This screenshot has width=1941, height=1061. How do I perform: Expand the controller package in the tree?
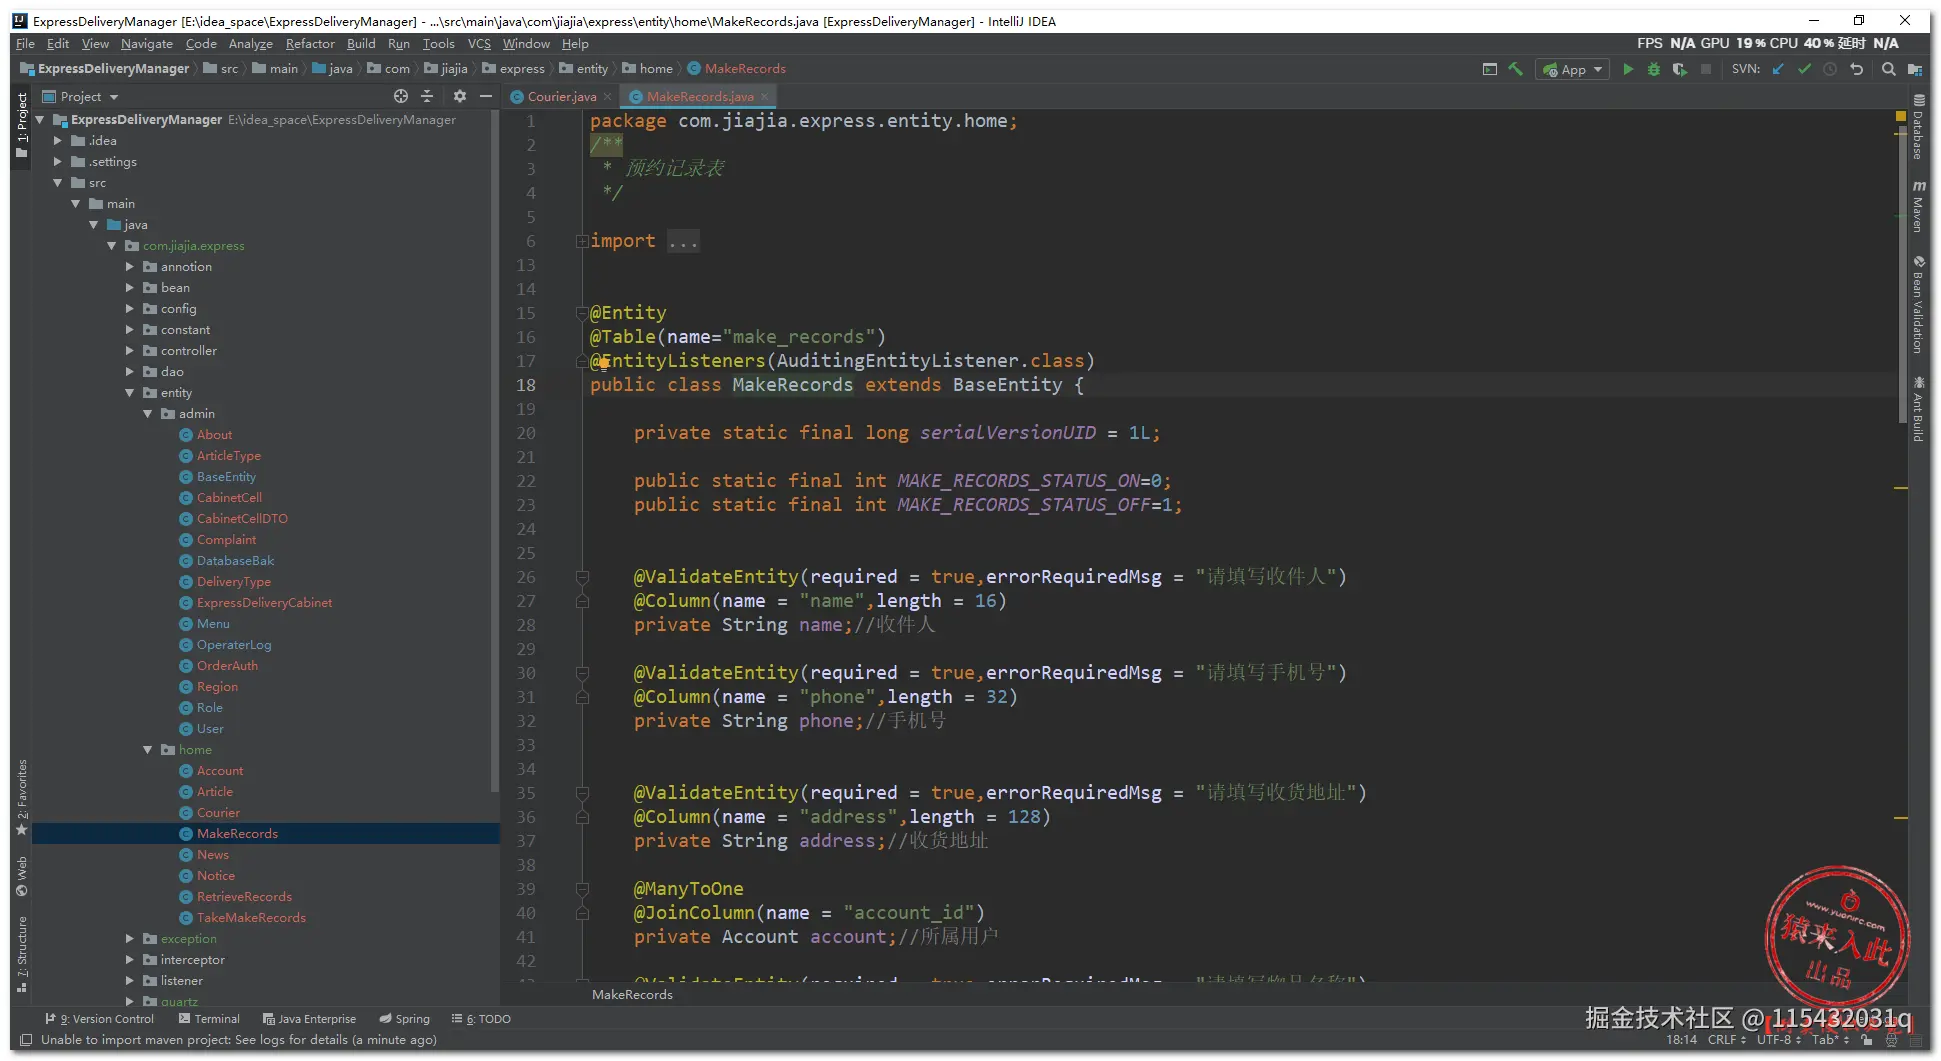click(x=130, y=351)
